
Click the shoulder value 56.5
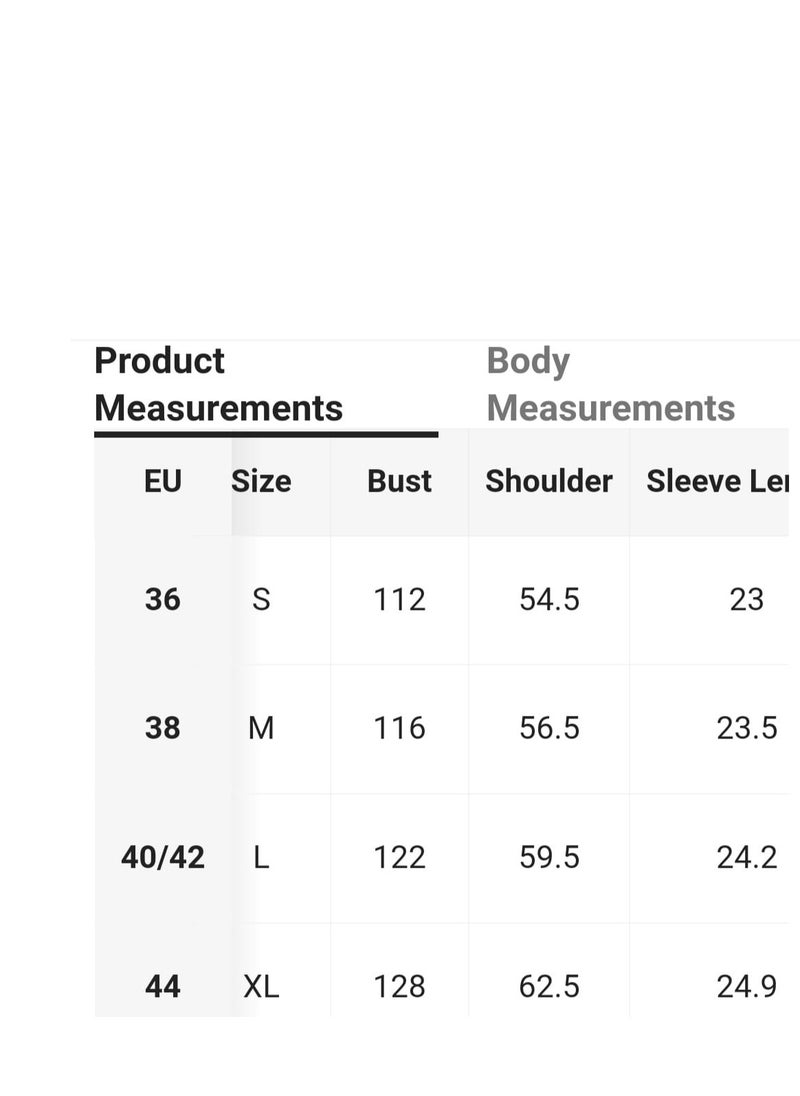549,728
